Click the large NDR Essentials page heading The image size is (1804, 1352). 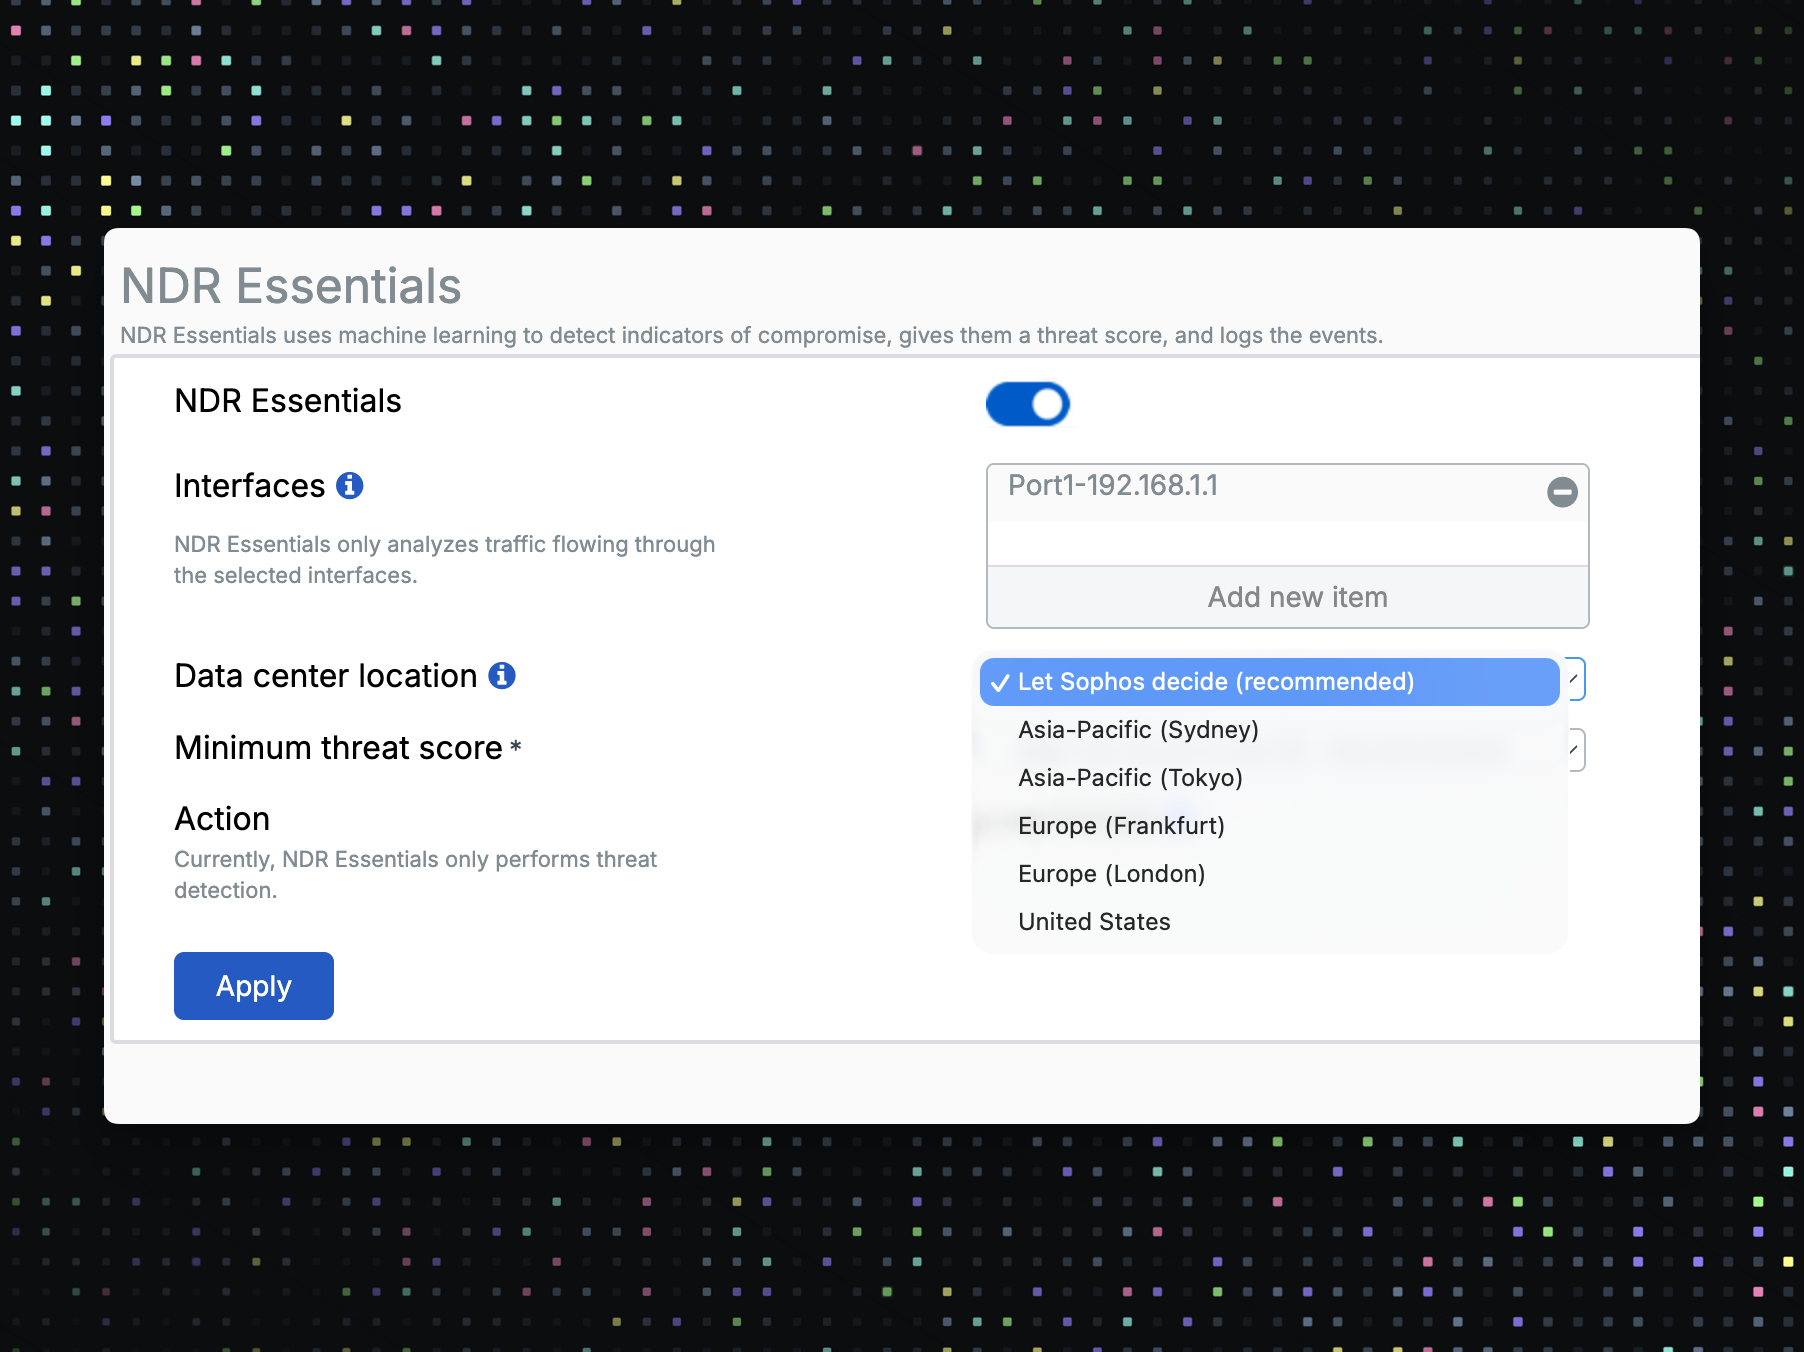click(x=291, y=286)
